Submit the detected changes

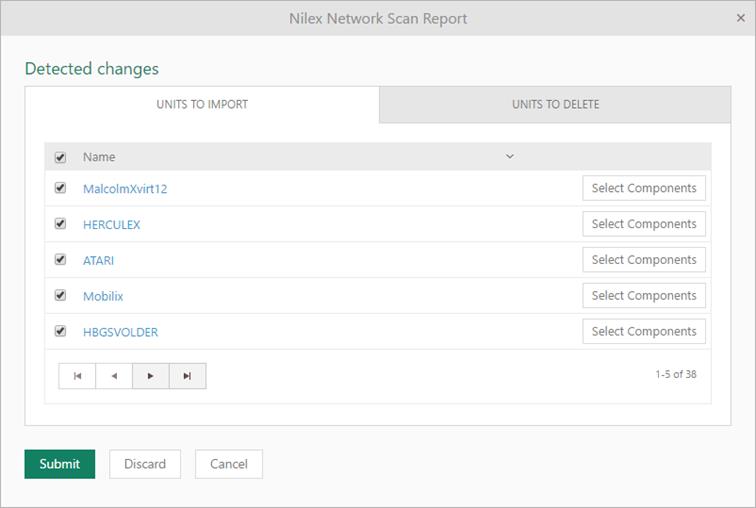[x=59, y=464]
